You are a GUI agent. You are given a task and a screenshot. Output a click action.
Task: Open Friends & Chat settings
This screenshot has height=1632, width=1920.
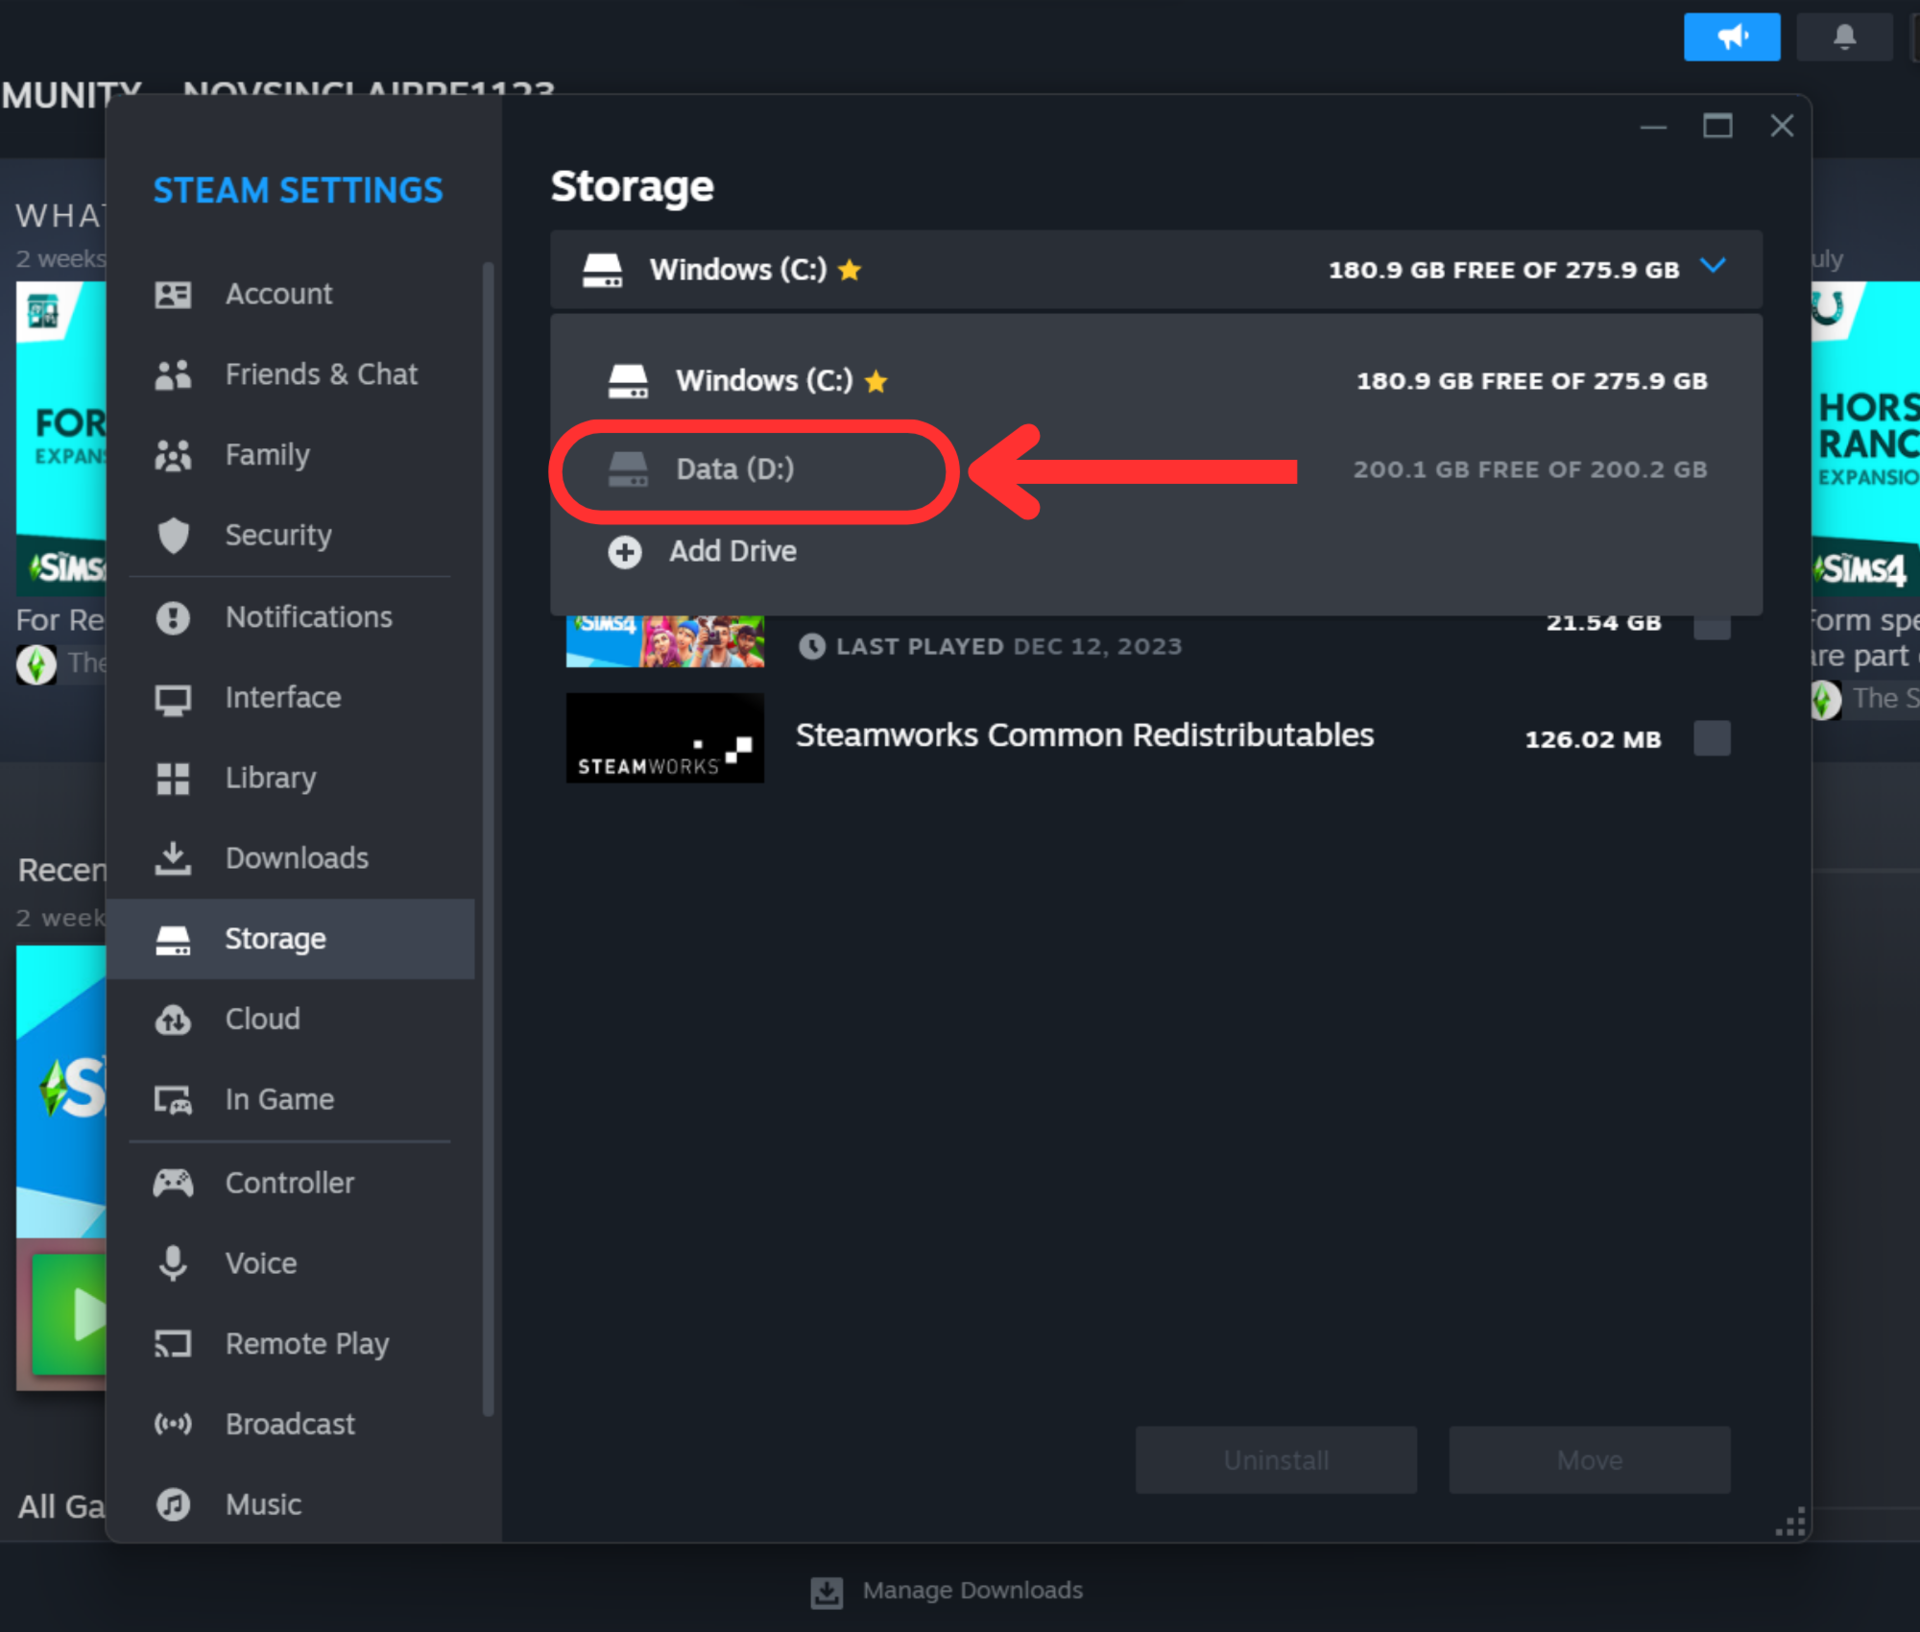coord(320,374)
